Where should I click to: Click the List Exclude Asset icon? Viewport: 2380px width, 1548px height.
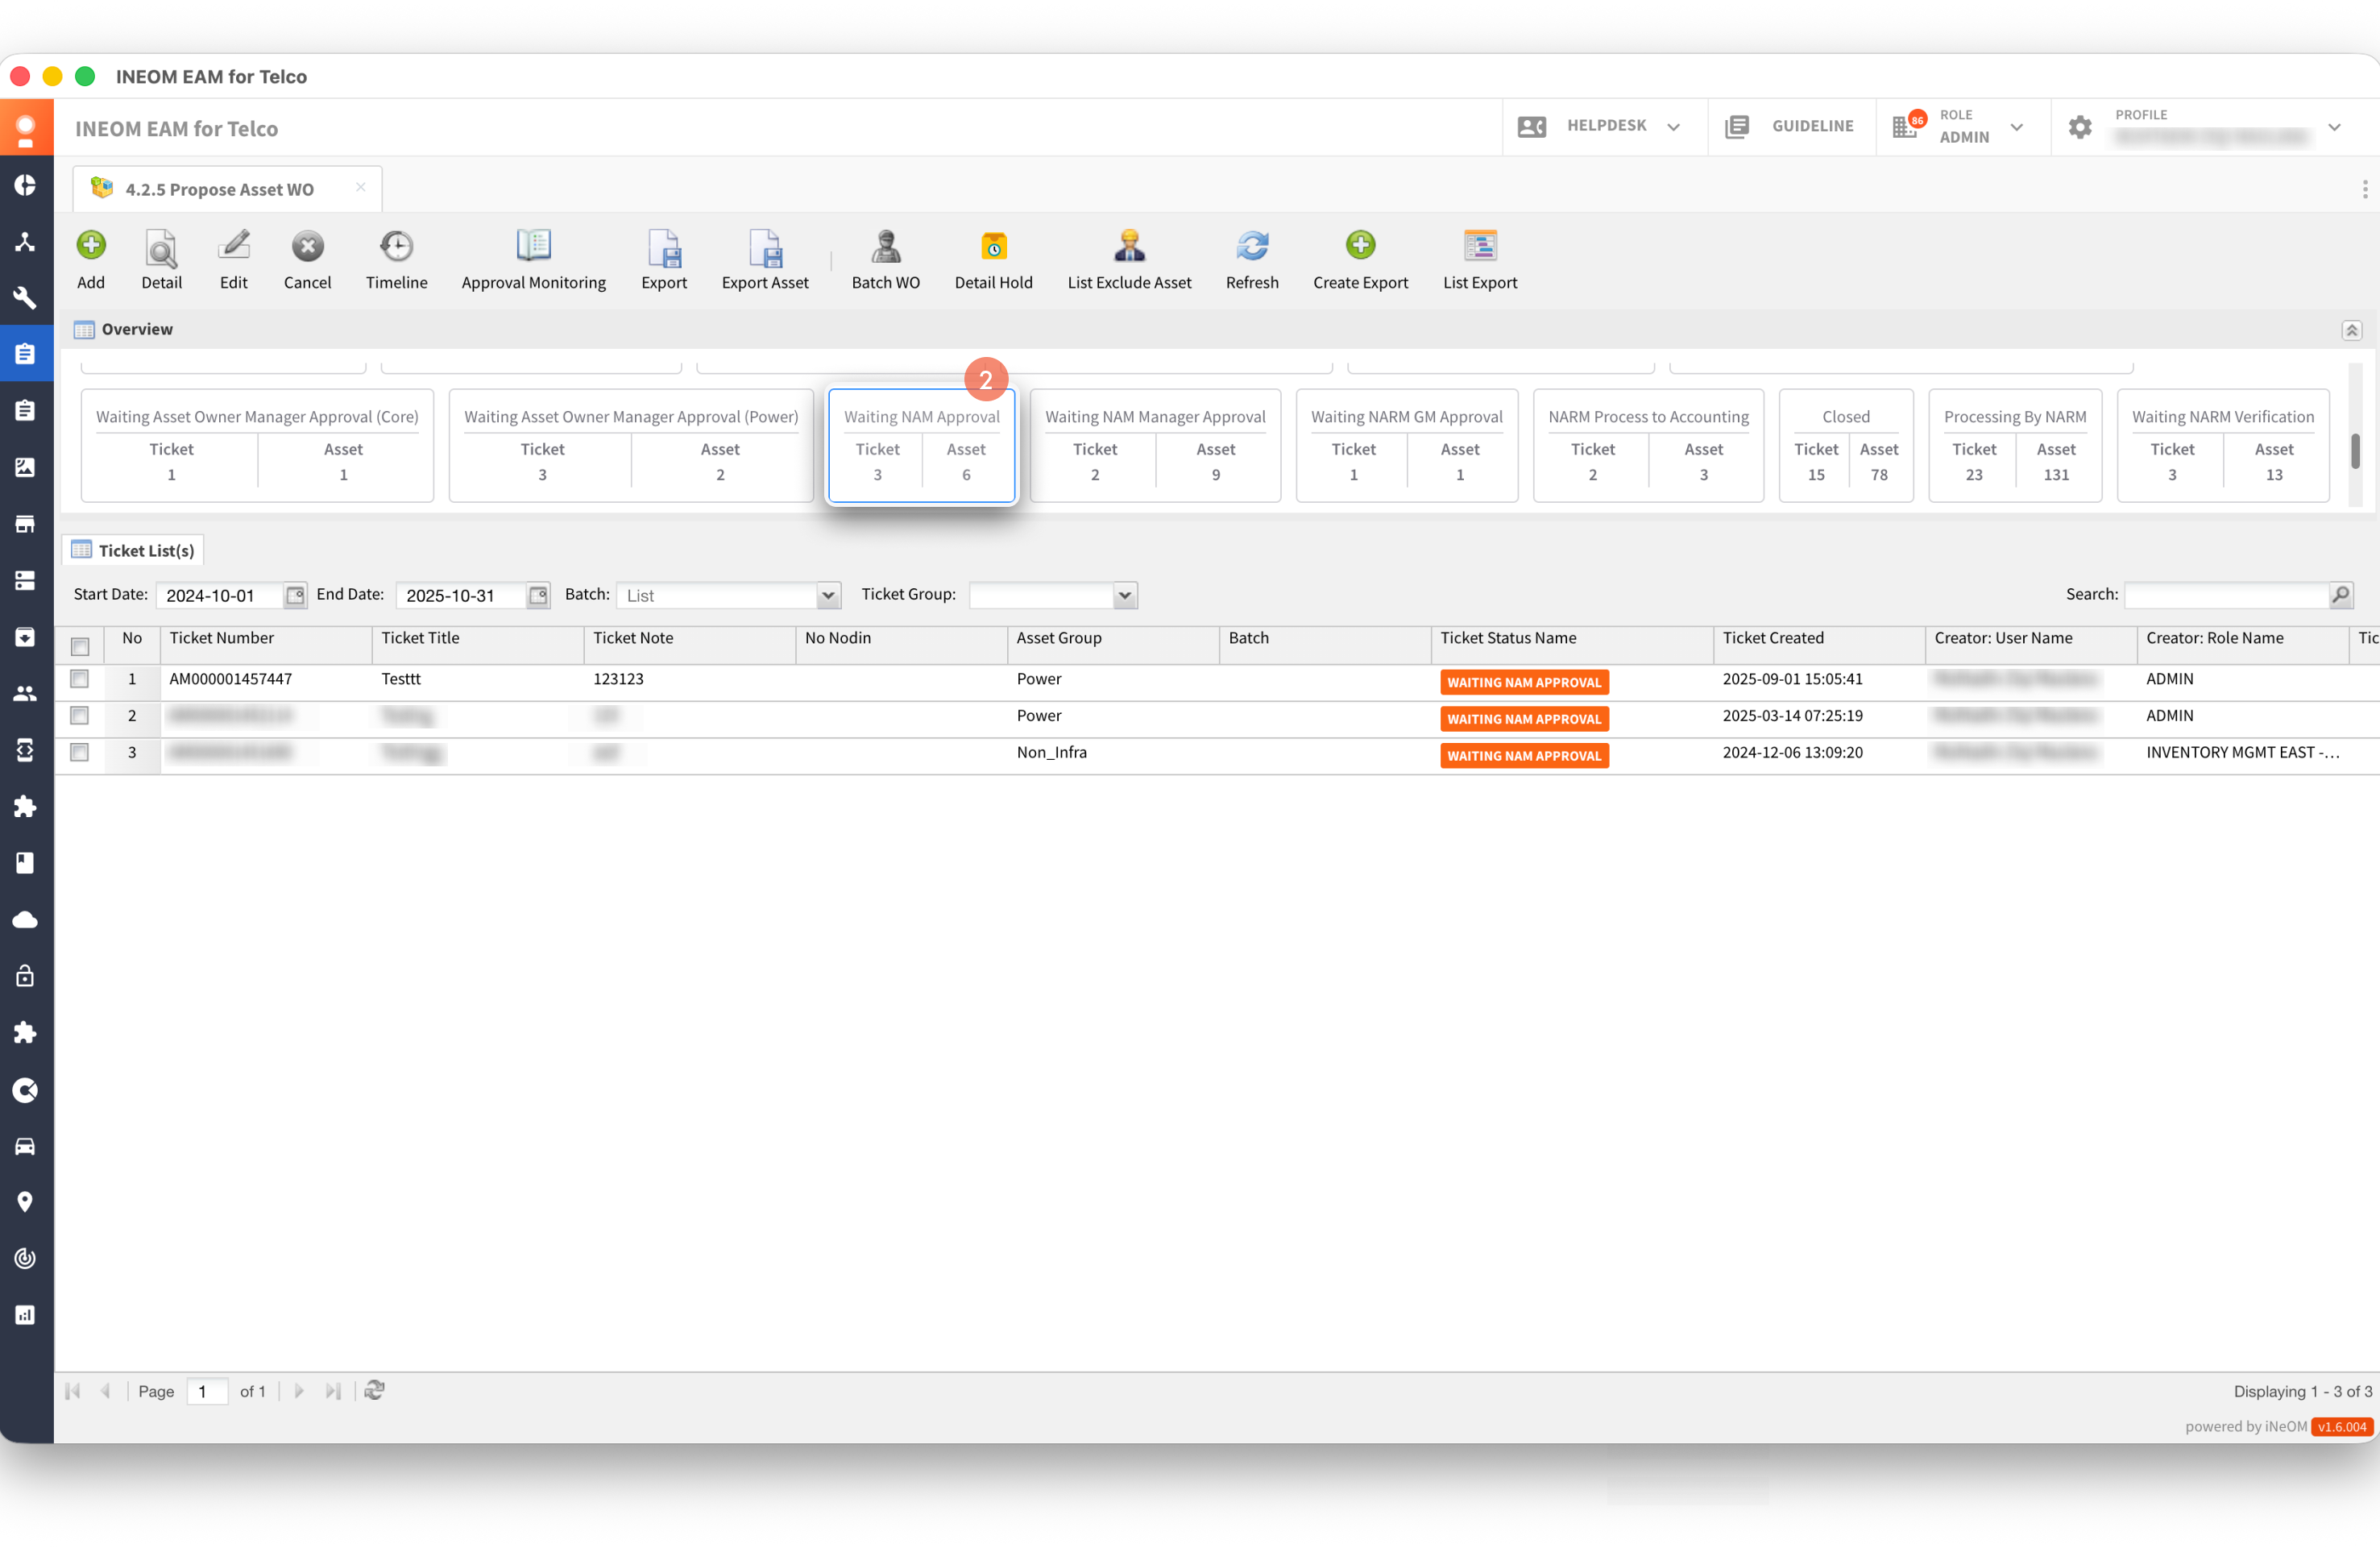click(x=1129, y=246)
